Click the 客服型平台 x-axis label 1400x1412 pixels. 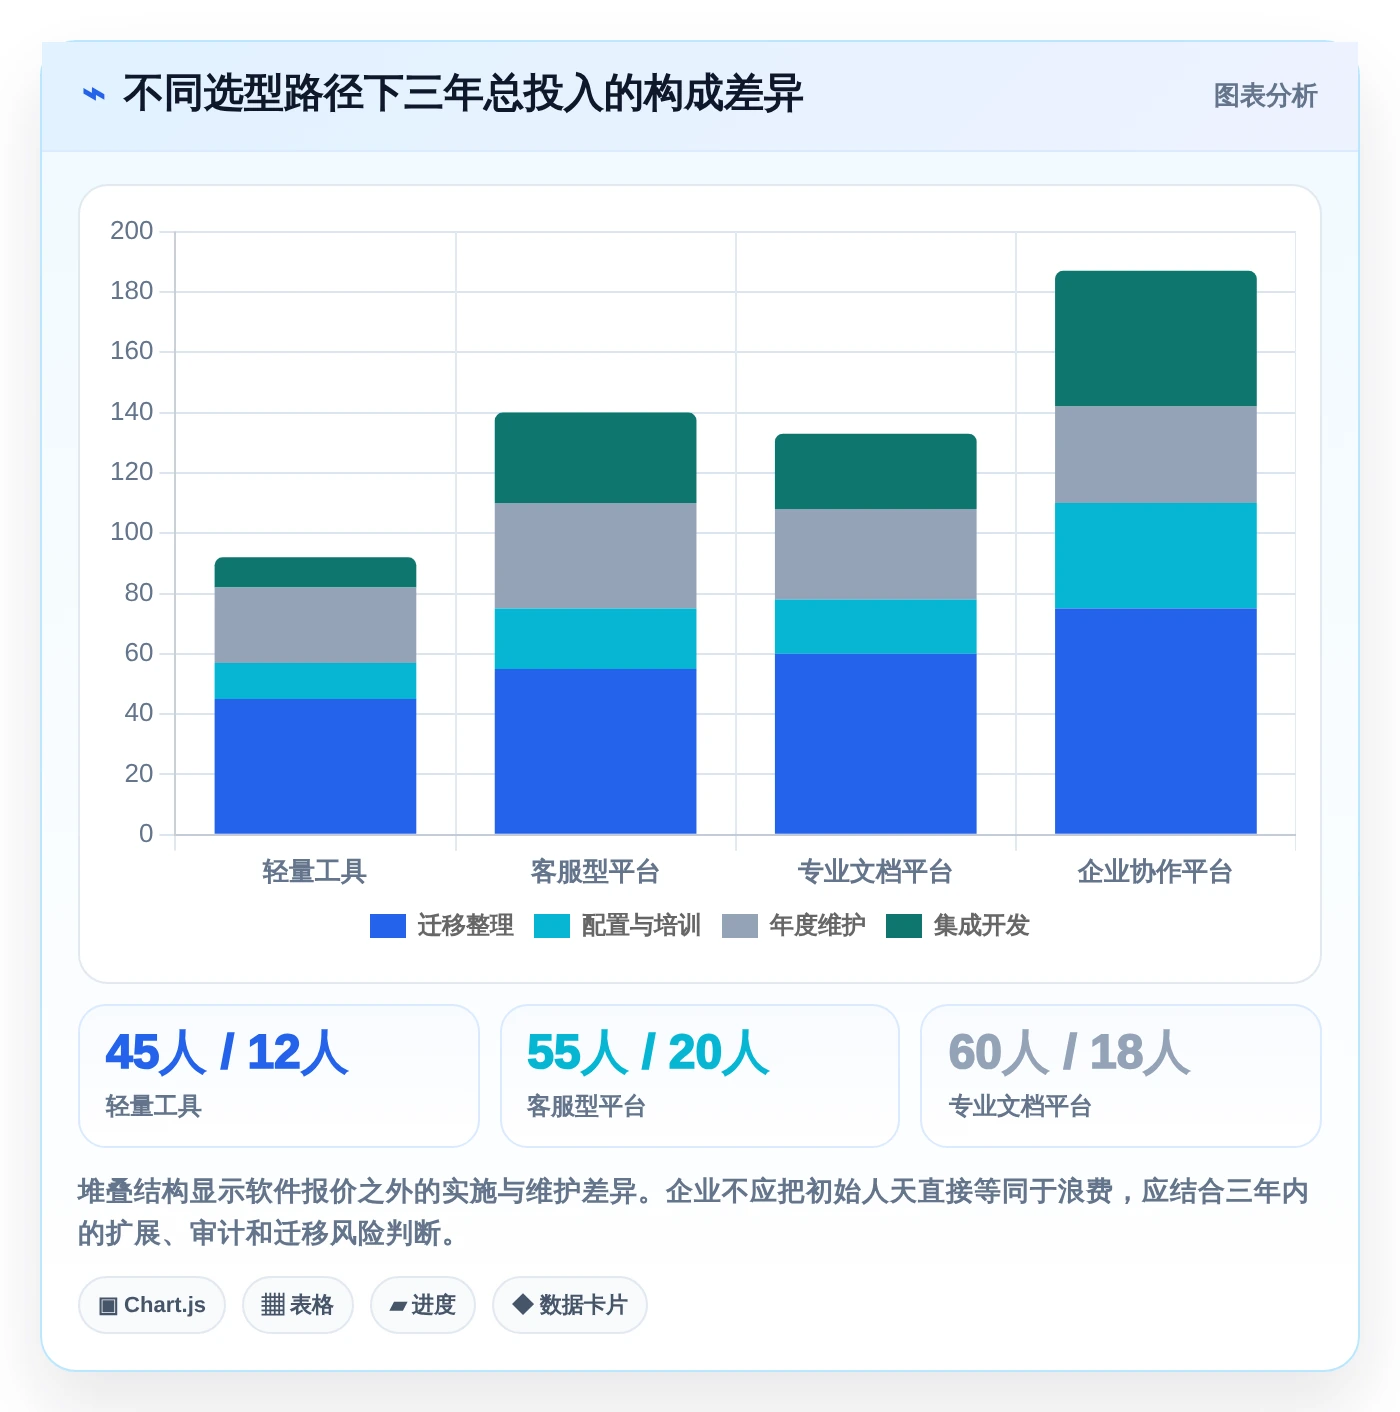click(x=595, y=872)
